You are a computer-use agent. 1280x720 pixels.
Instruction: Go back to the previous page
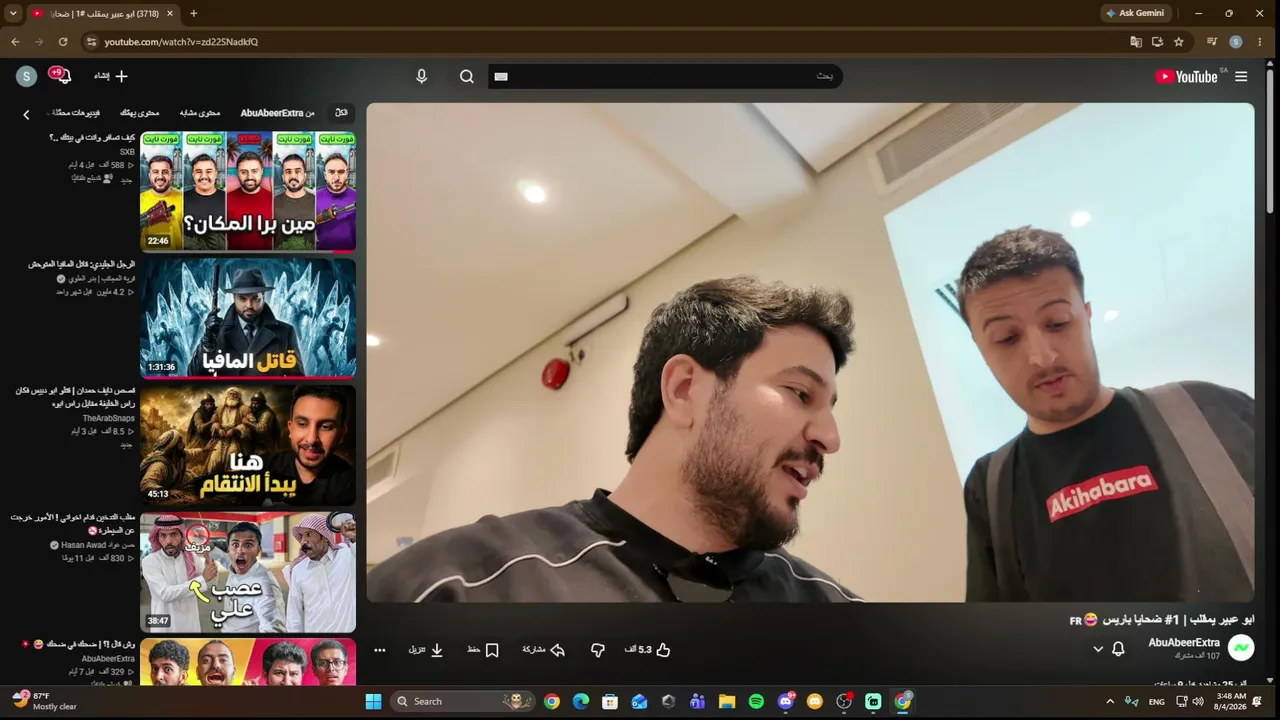[x=15, y=42]
